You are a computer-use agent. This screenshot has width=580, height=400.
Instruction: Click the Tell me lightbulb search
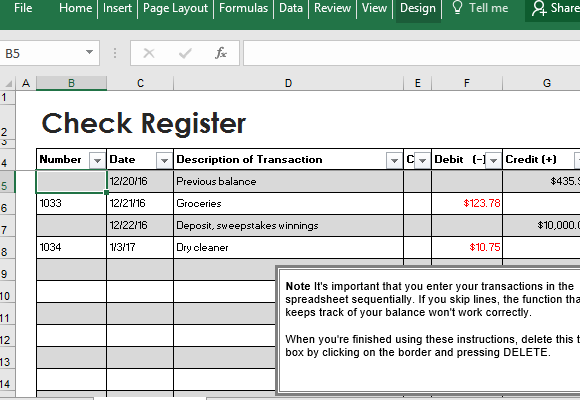click(480, 8)
